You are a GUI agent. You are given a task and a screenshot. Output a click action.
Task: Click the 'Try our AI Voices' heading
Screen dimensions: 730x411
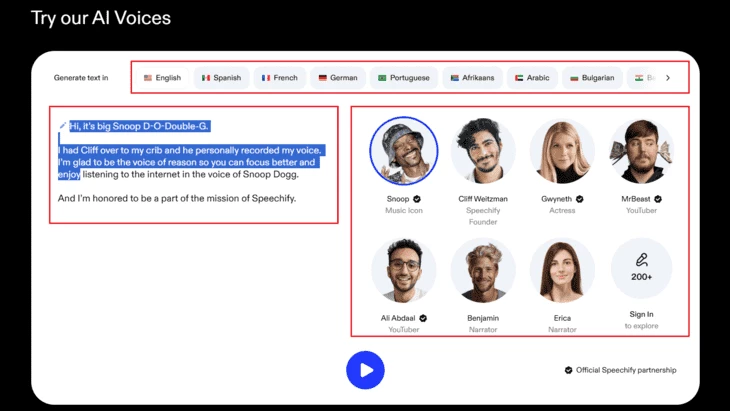click(x=101, y=18)
